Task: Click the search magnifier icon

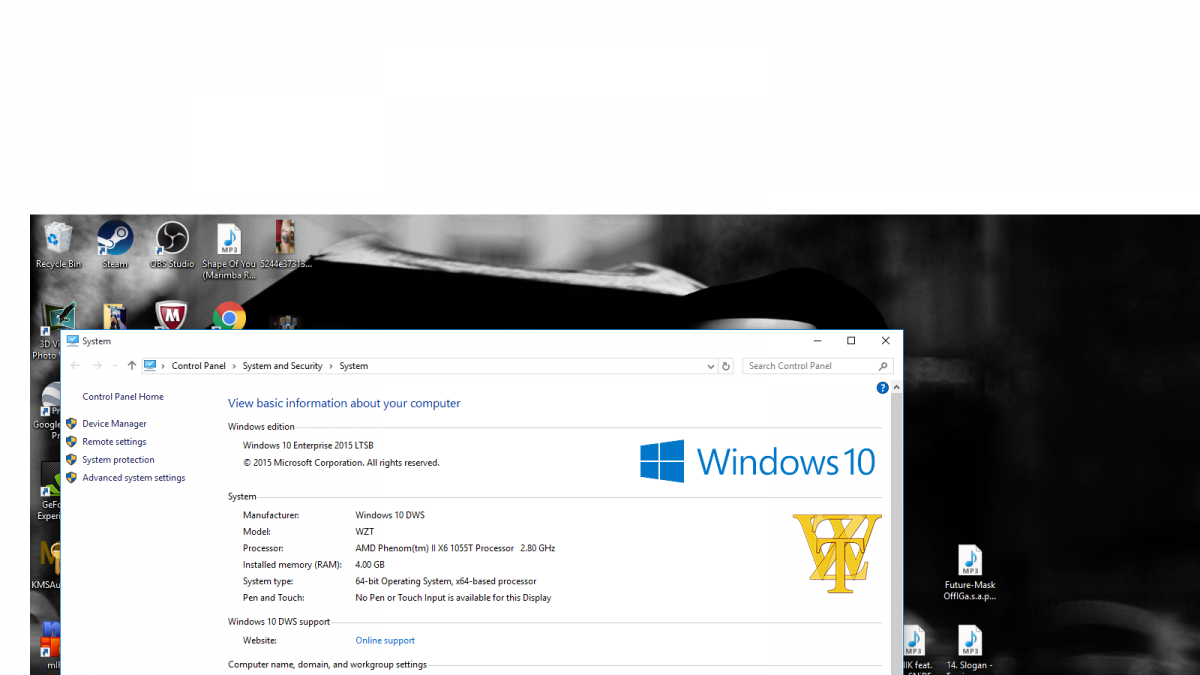Action: pyautogui.click(x=883, y=366)
